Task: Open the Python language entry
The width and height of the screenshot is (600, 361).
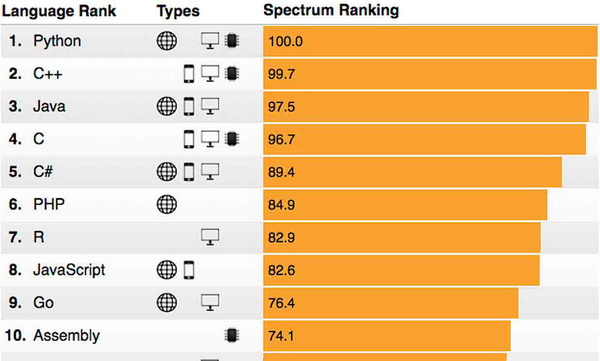Action: coord(57,41)
